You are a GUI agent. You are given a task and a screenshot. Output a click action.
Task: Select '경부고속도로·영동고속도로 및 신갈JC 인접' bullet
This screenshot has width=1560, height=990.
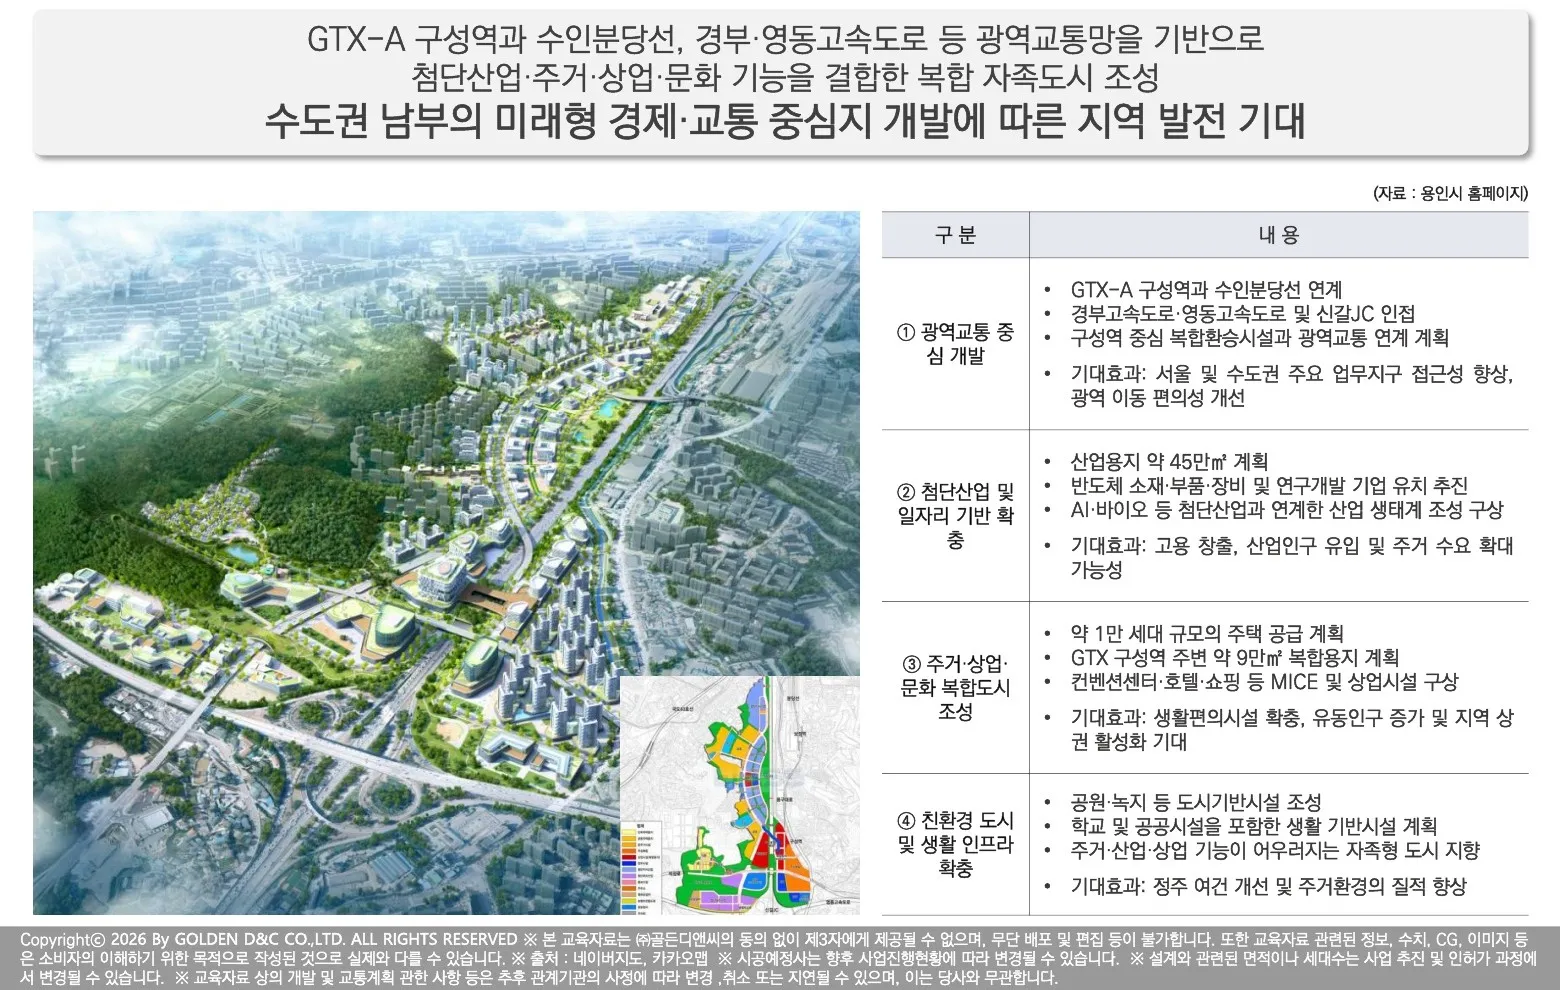pyautogui.click(x=1243, y=314)
